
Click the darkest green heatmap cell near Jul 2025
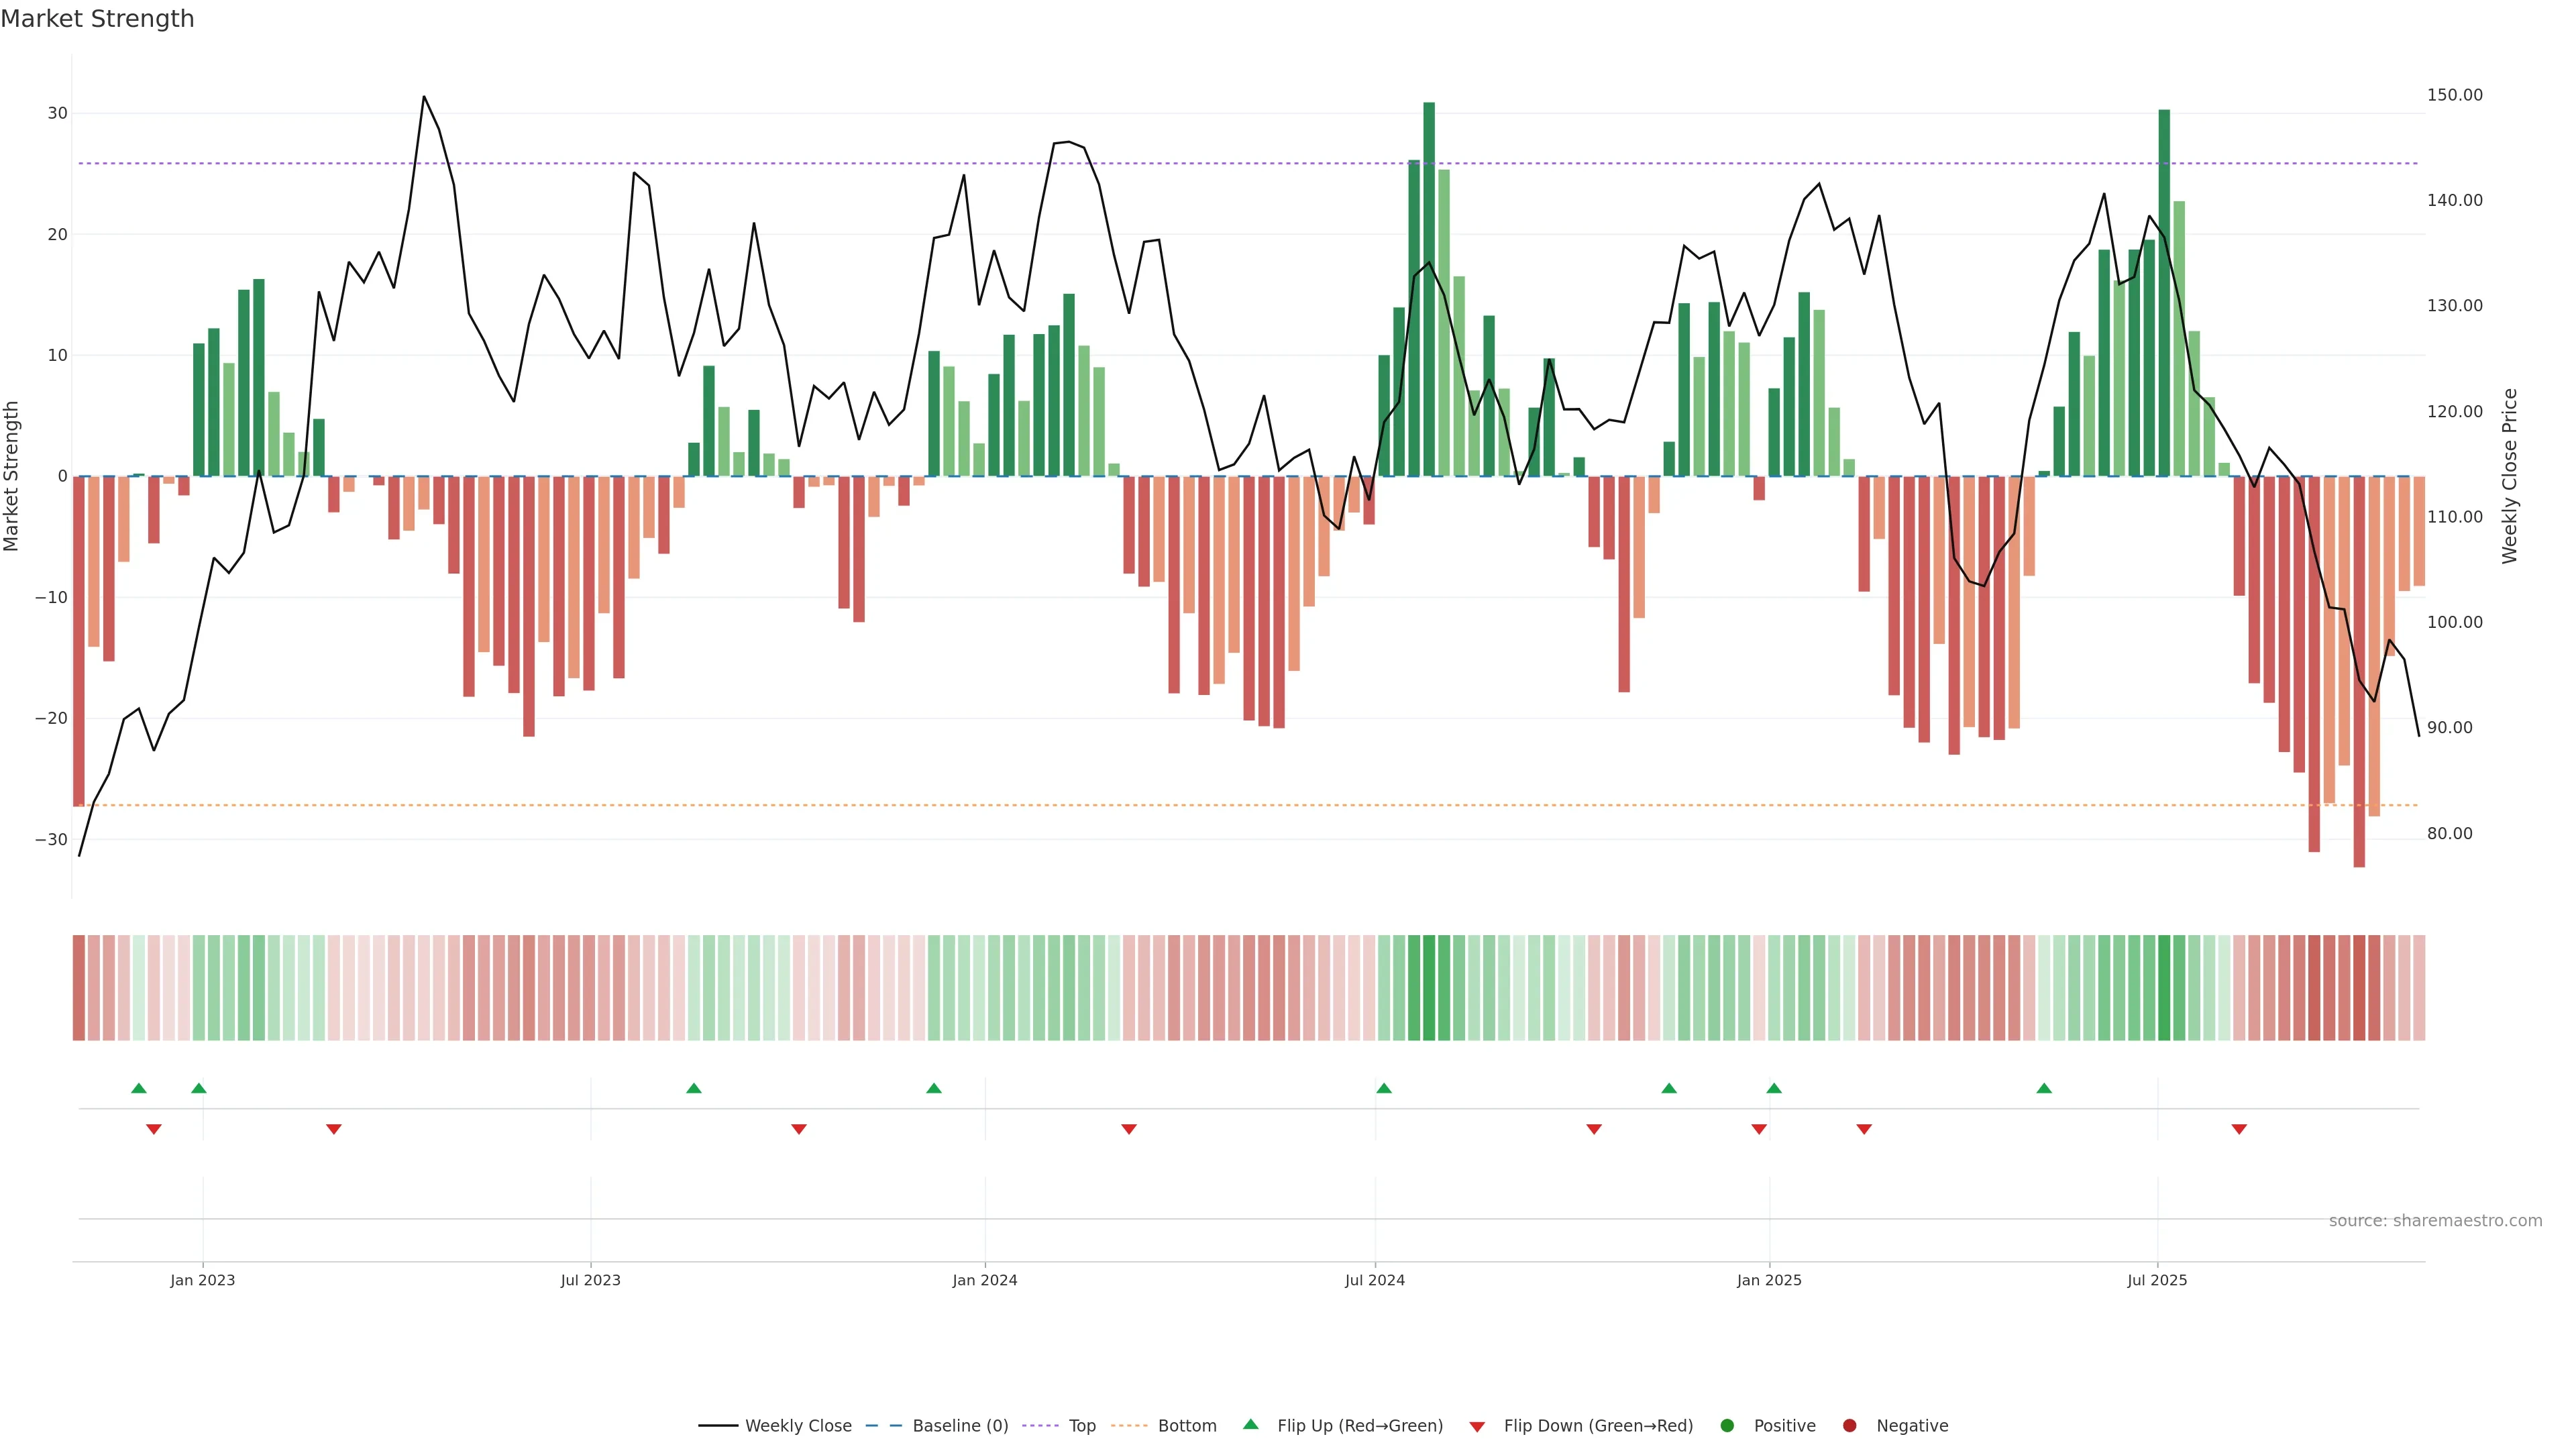(x=2164, y=988)
